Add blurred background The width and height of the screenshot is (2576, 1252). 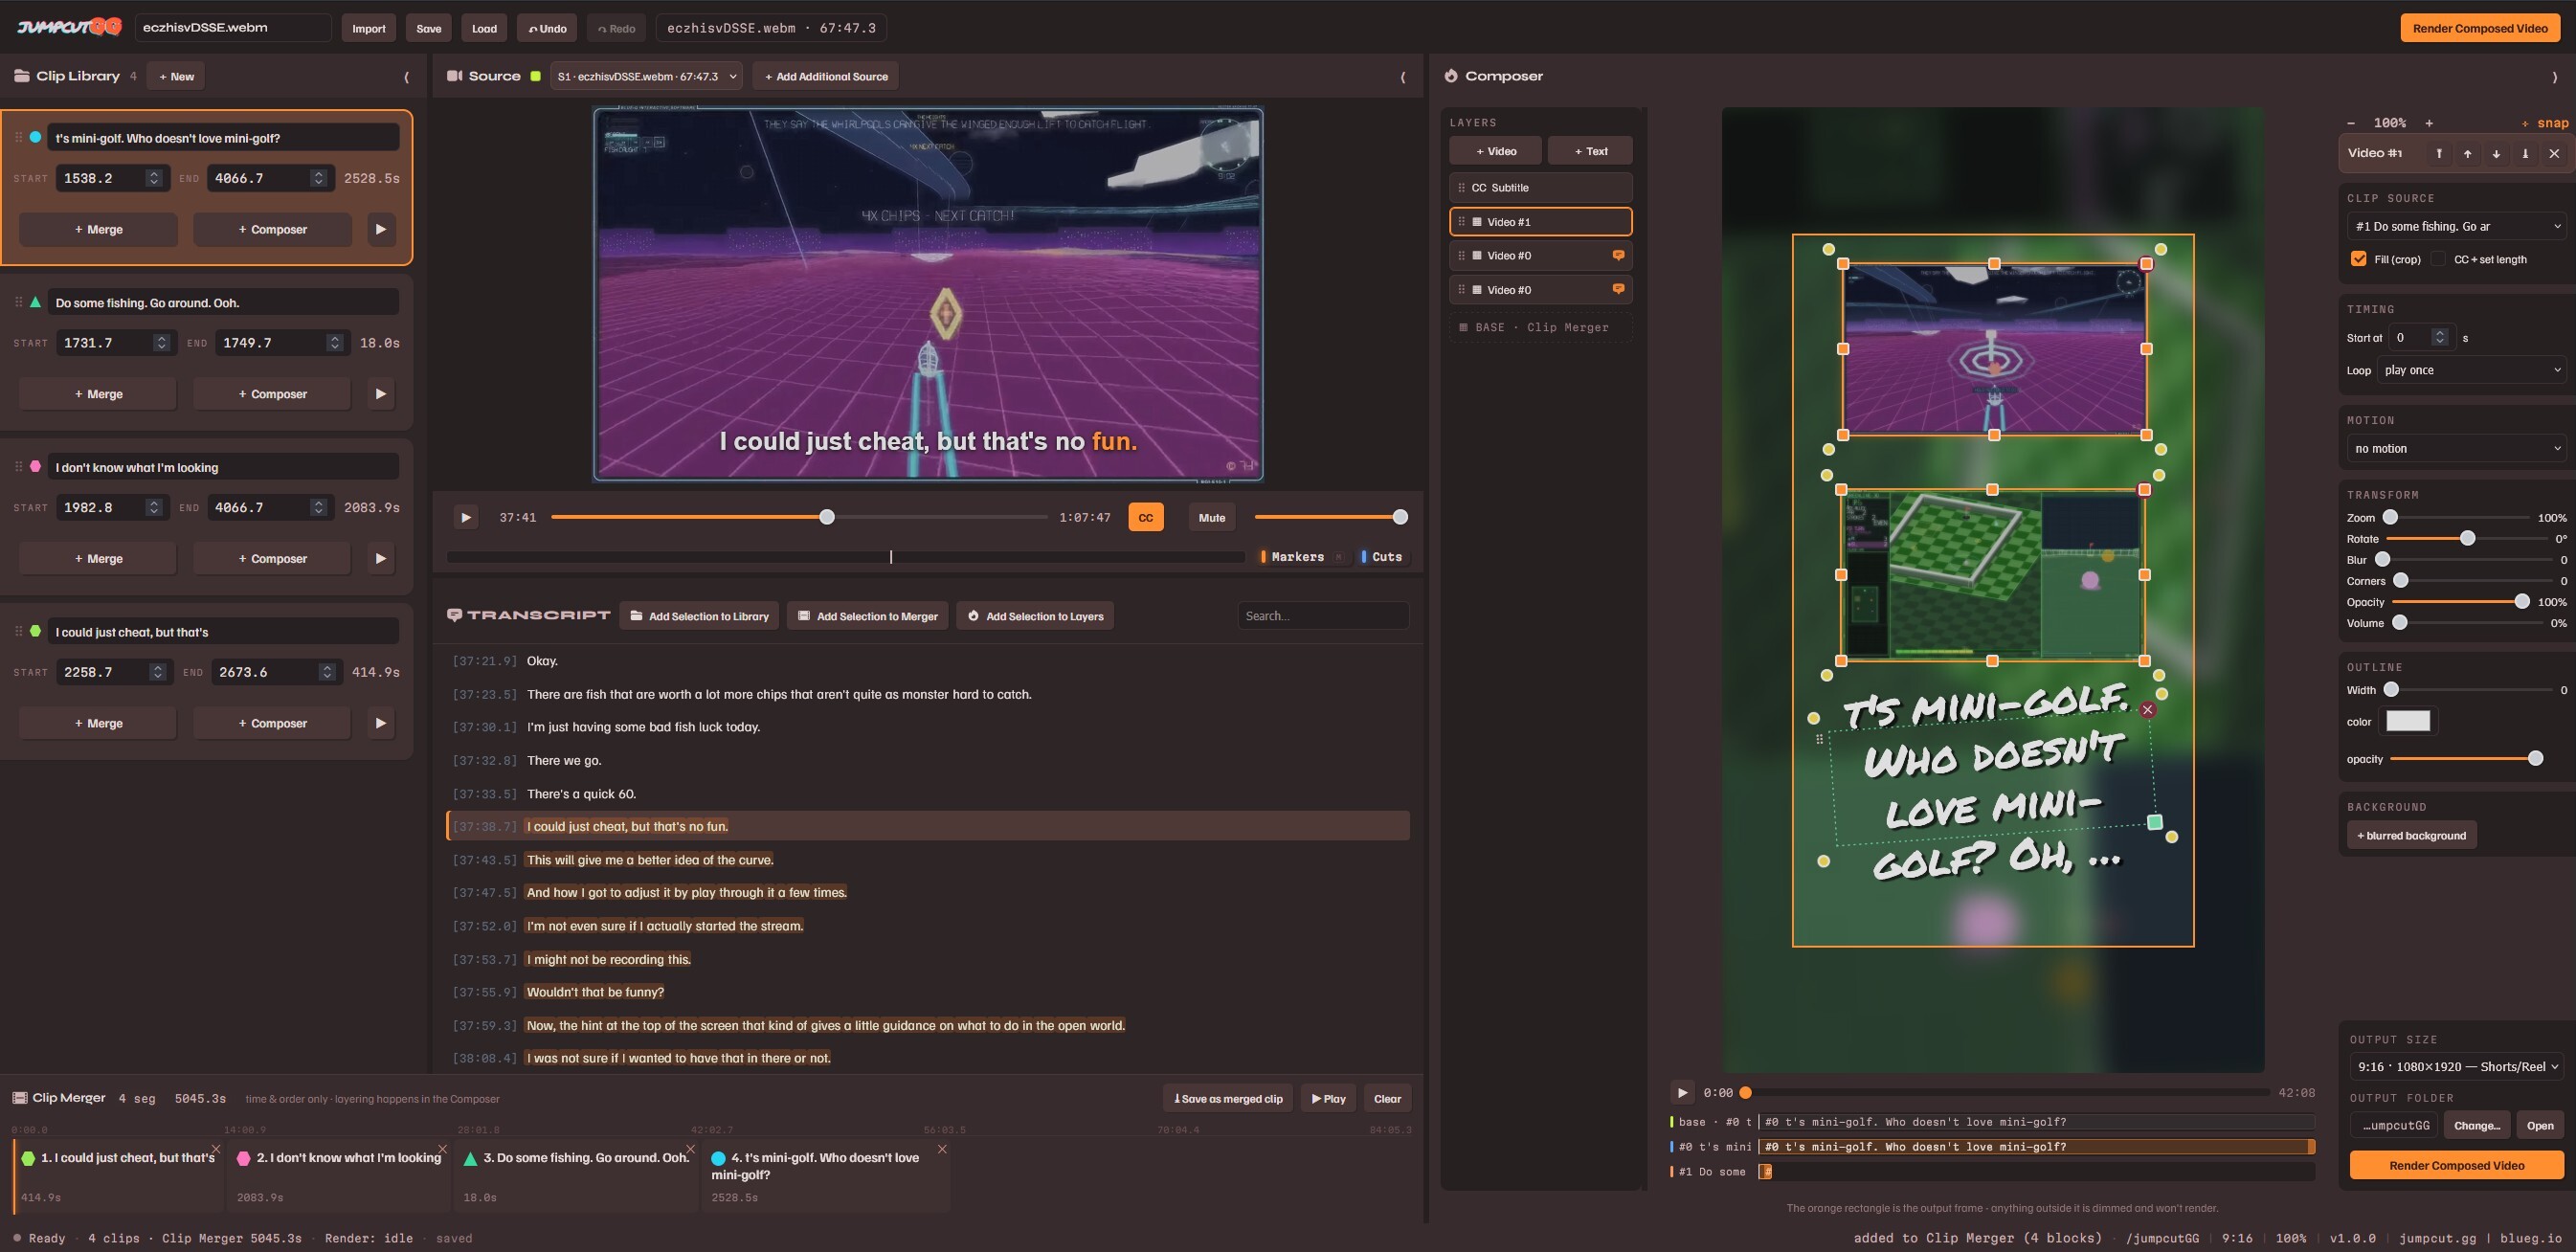2411,835
